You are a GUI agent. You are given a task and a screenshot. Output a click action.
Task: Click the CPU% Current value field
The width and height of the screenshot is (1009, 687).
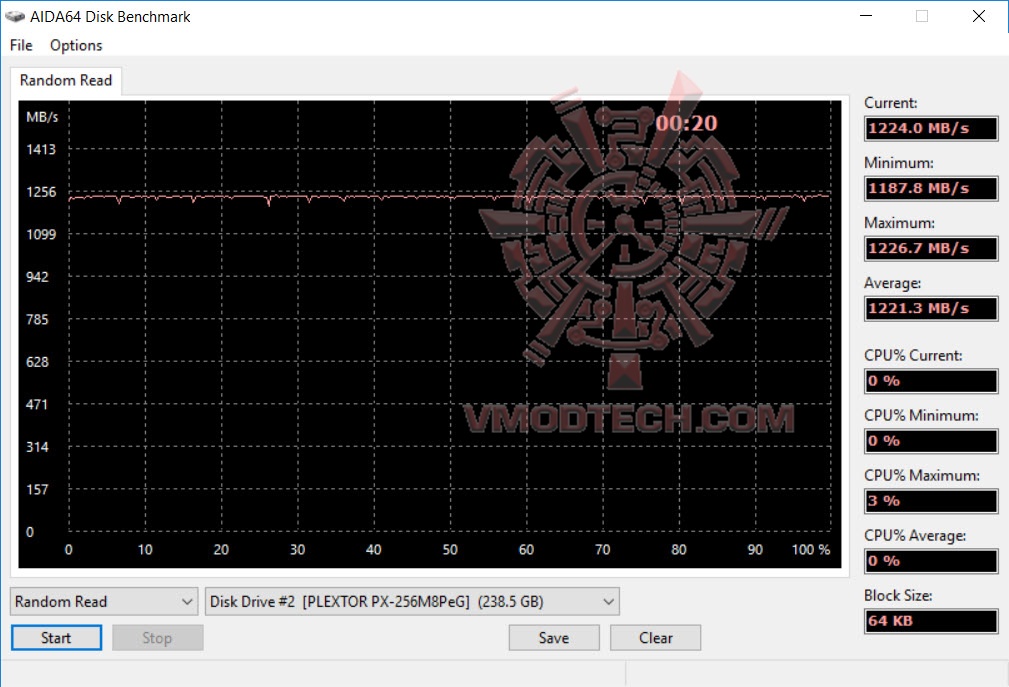tap(930, 381)
